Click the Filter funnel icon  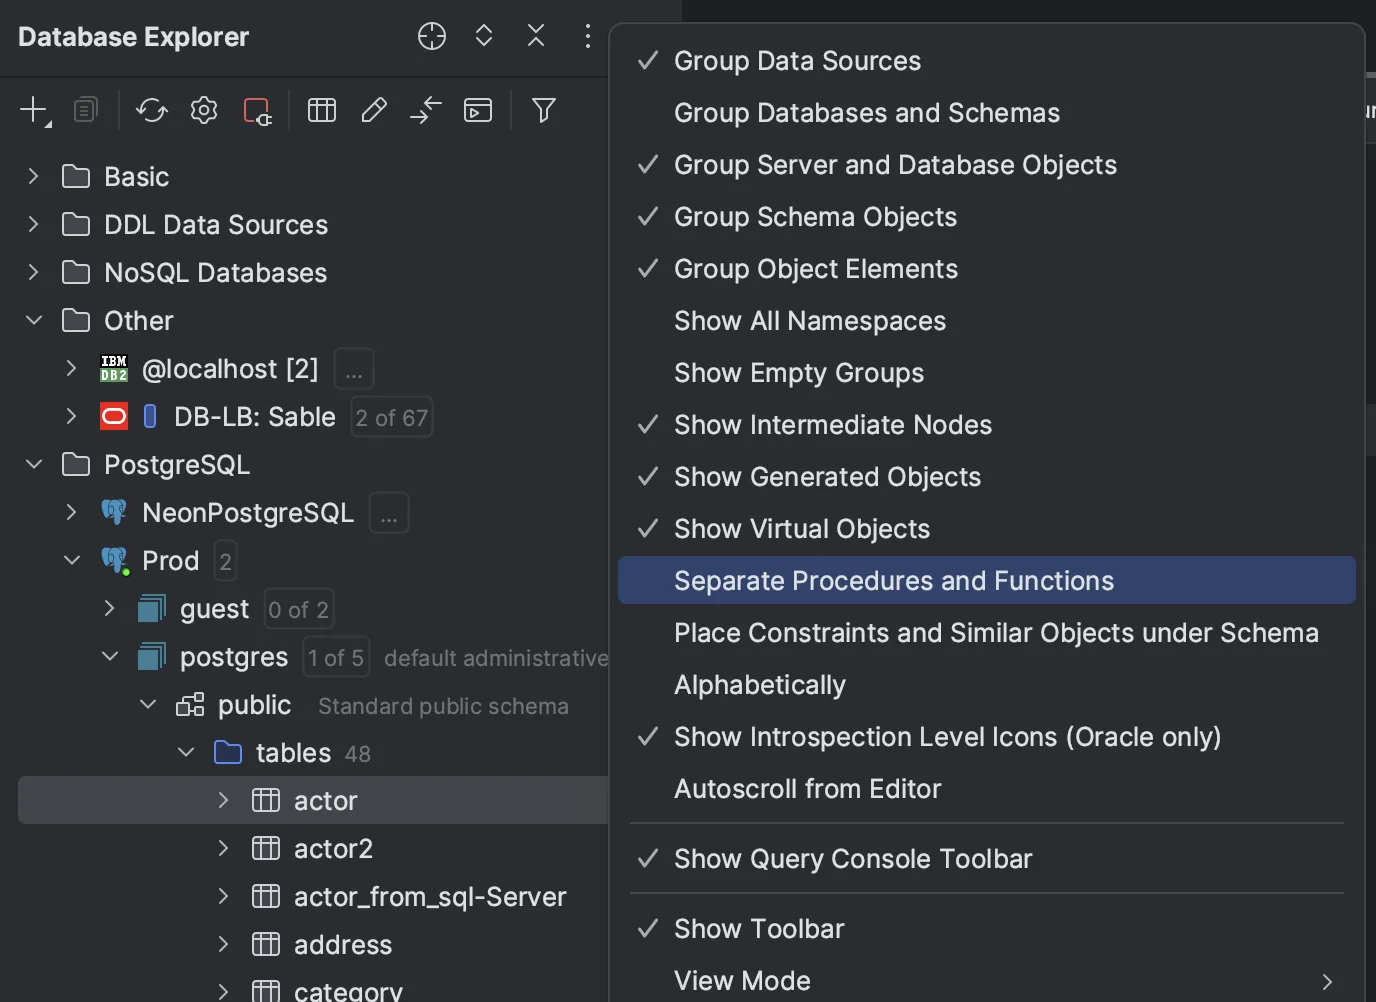click(x=544, y=110)
